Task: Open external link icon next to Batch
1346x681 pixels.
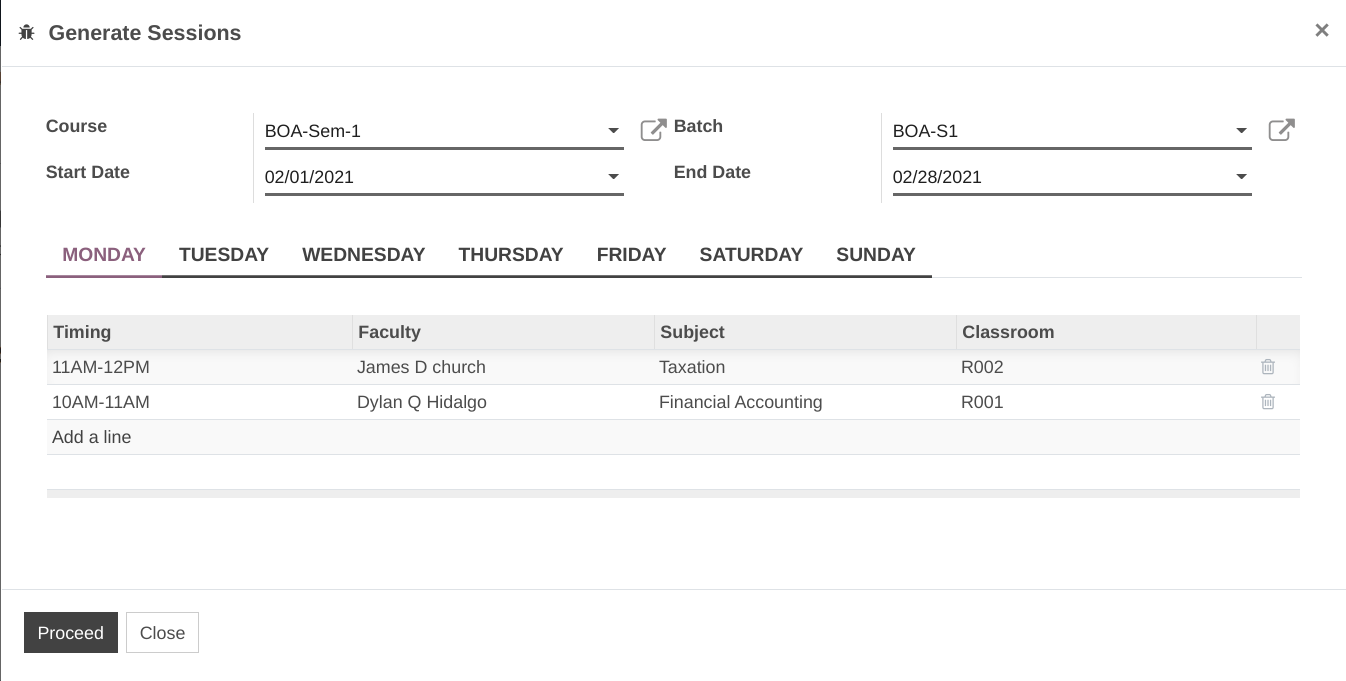Action: (1281, 130)
